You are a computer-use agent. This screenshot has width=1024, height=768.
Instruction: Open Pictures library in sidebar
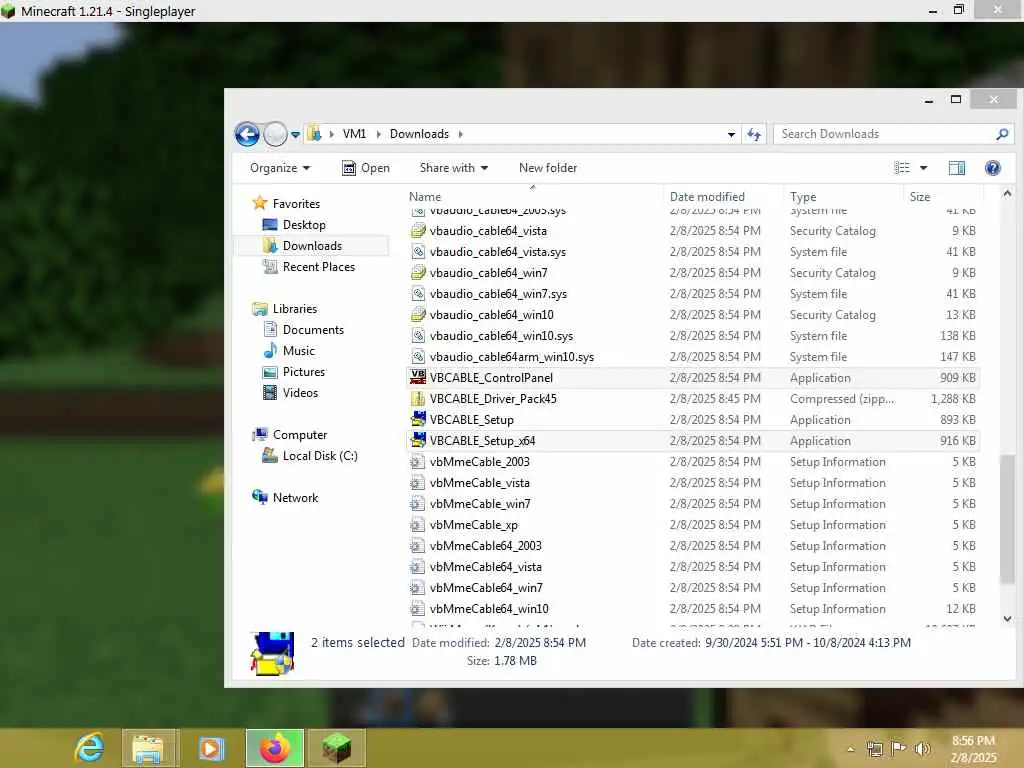[x=304, y=372]
